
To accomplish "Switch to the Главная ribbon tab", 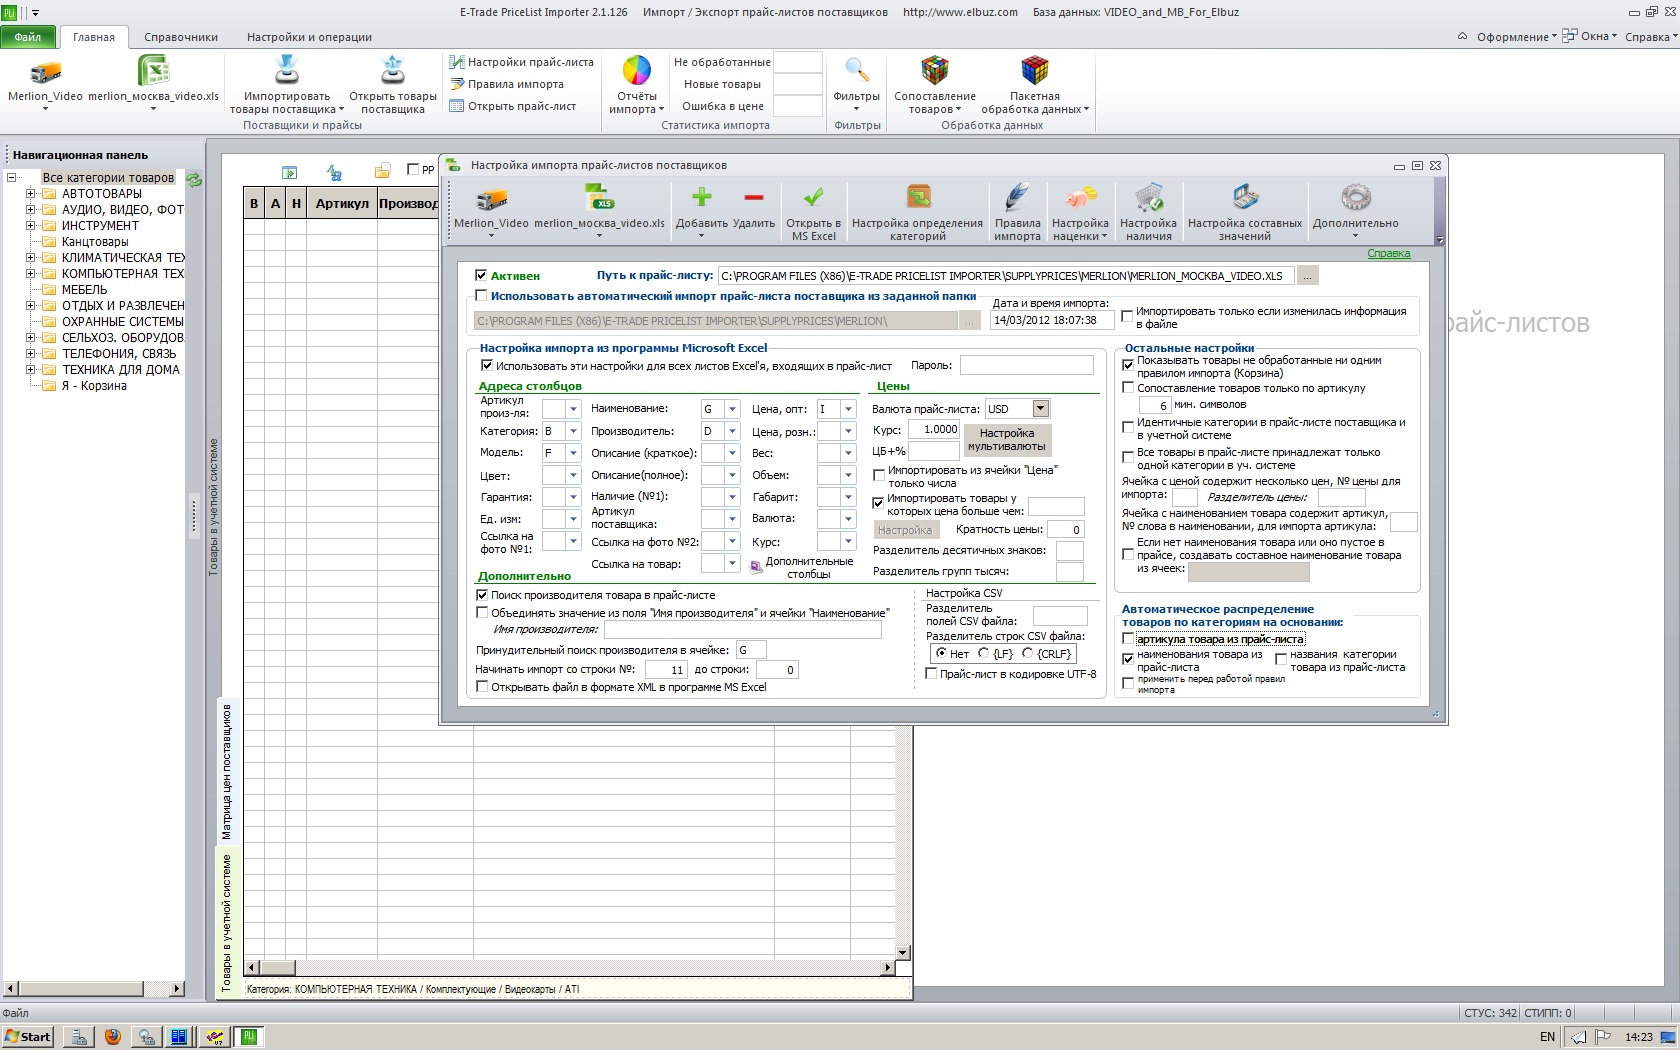I will [x=94, y=37].
